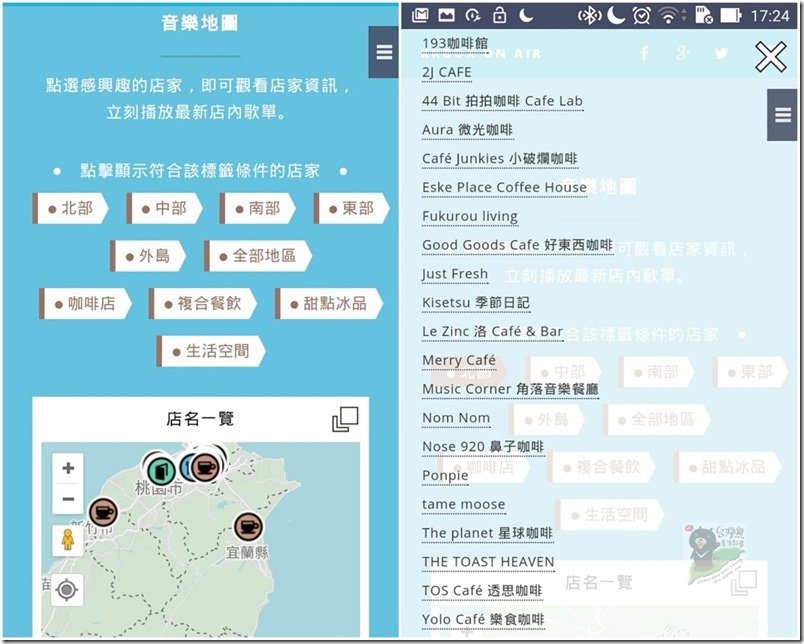Image resolution: width=804 pixels, height=644 pixels.
Task: Filter stores by 中部 tag
Action: [165, 208]
